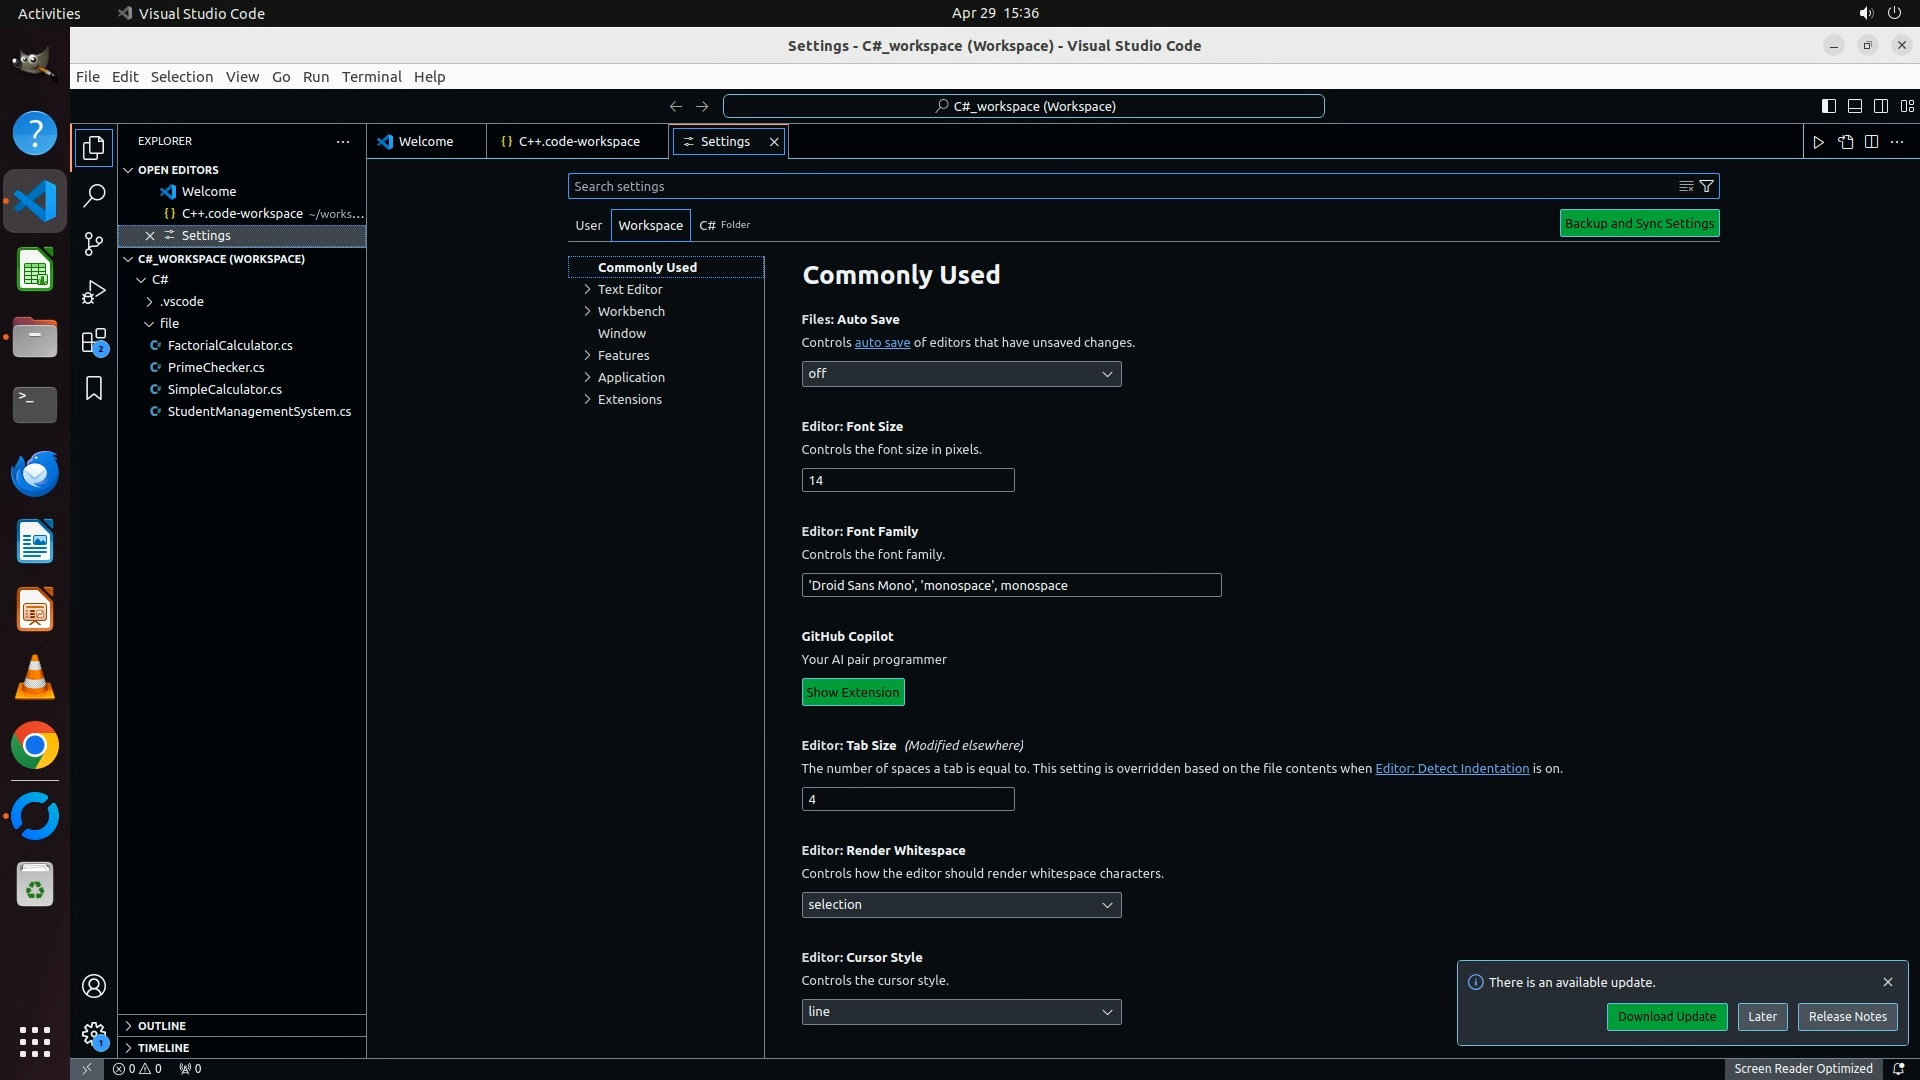Toggle the primary sidebar layout icon
Image resolution: width=1920 pixels, height=1080 pixels.
pos(1828,106)
